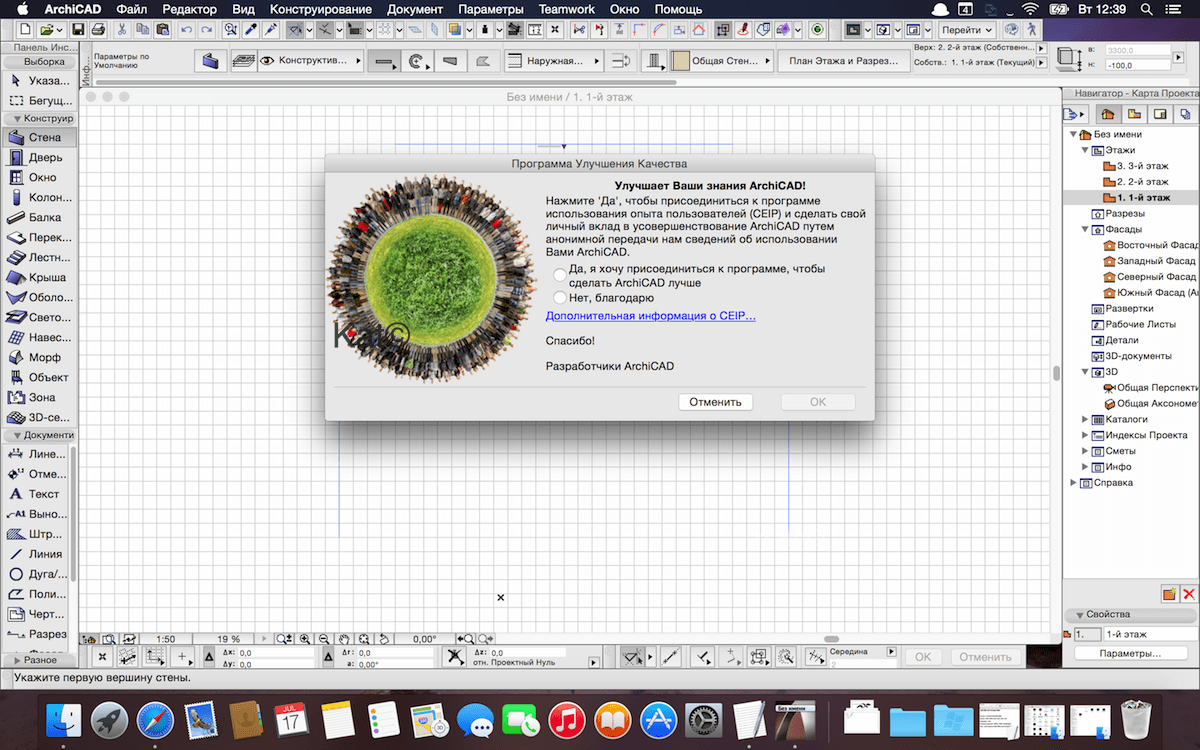
Task: Select the Объект tool
Action: click(x=38, y=377)
